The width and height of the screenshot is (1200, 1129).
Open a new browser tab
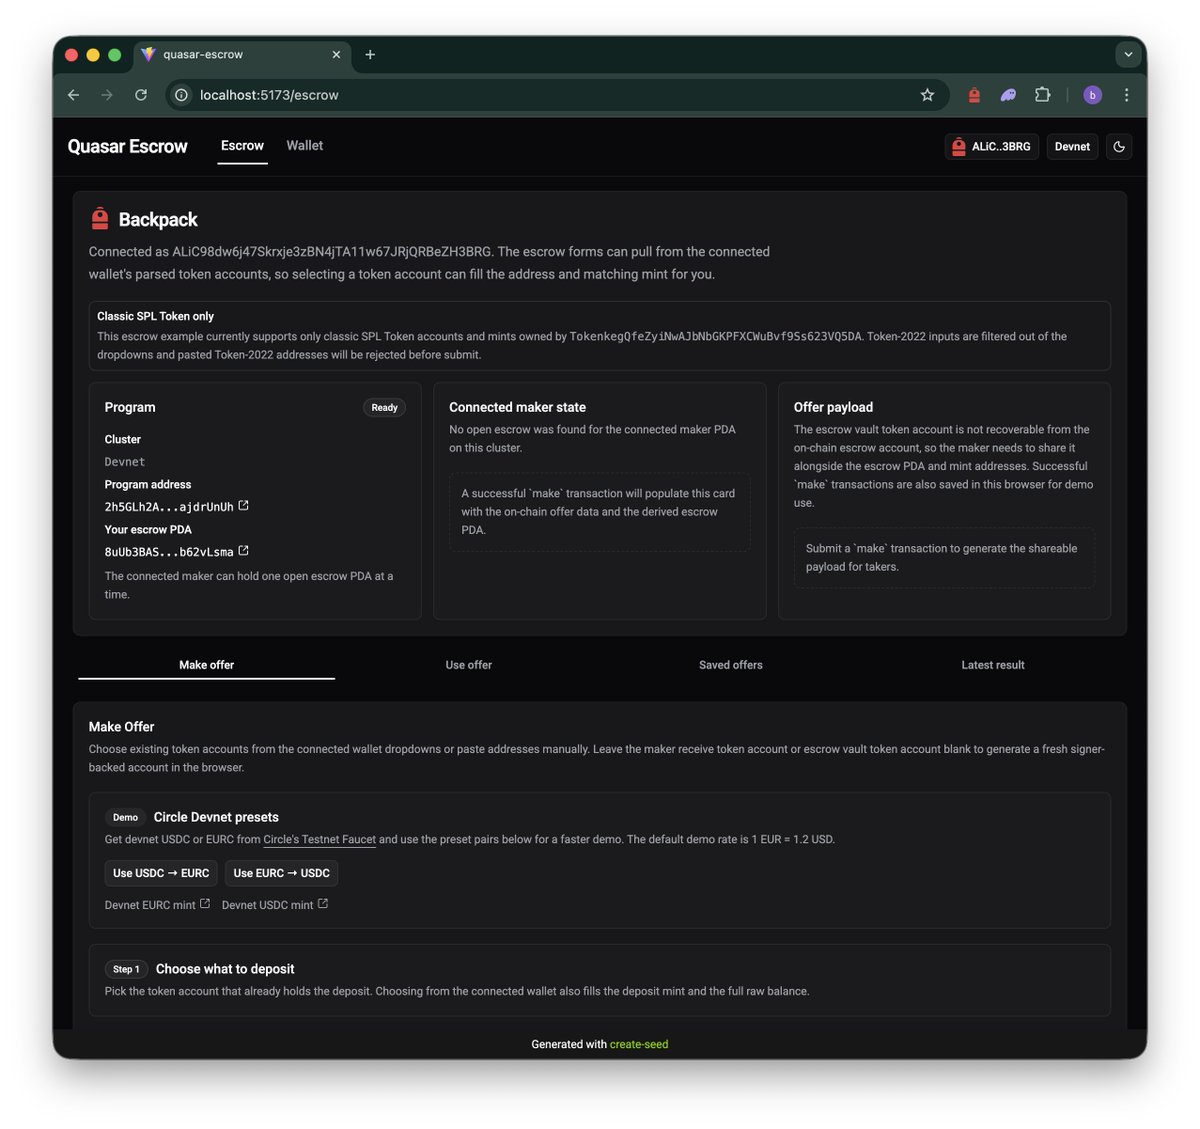tap(370, 55)
